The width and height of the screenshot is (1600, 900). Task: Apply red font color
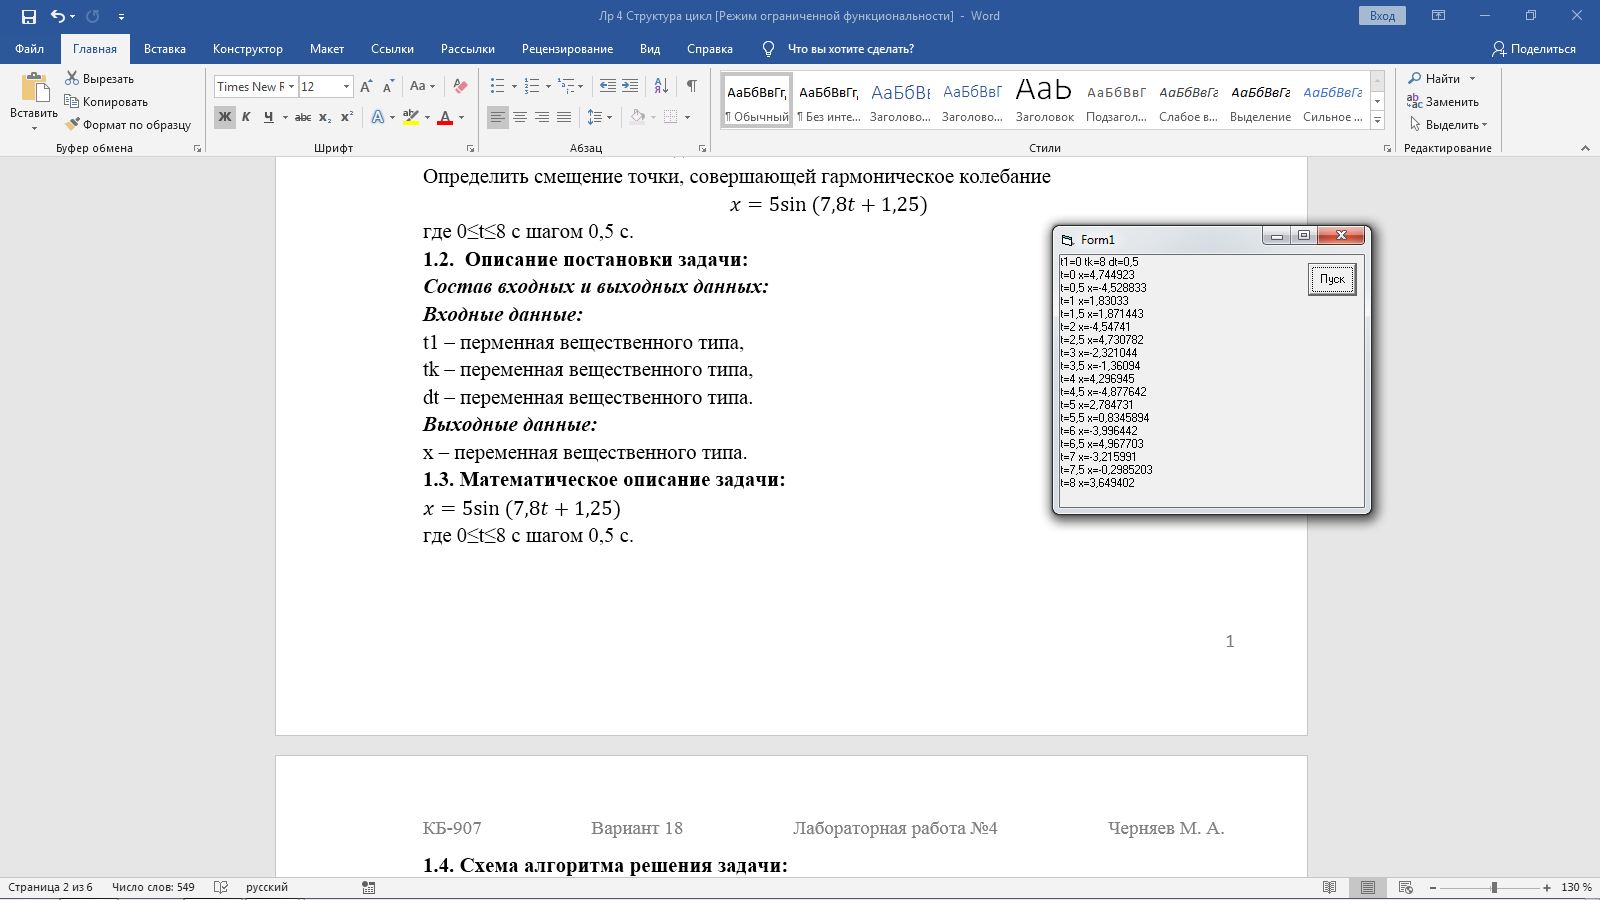446,117
